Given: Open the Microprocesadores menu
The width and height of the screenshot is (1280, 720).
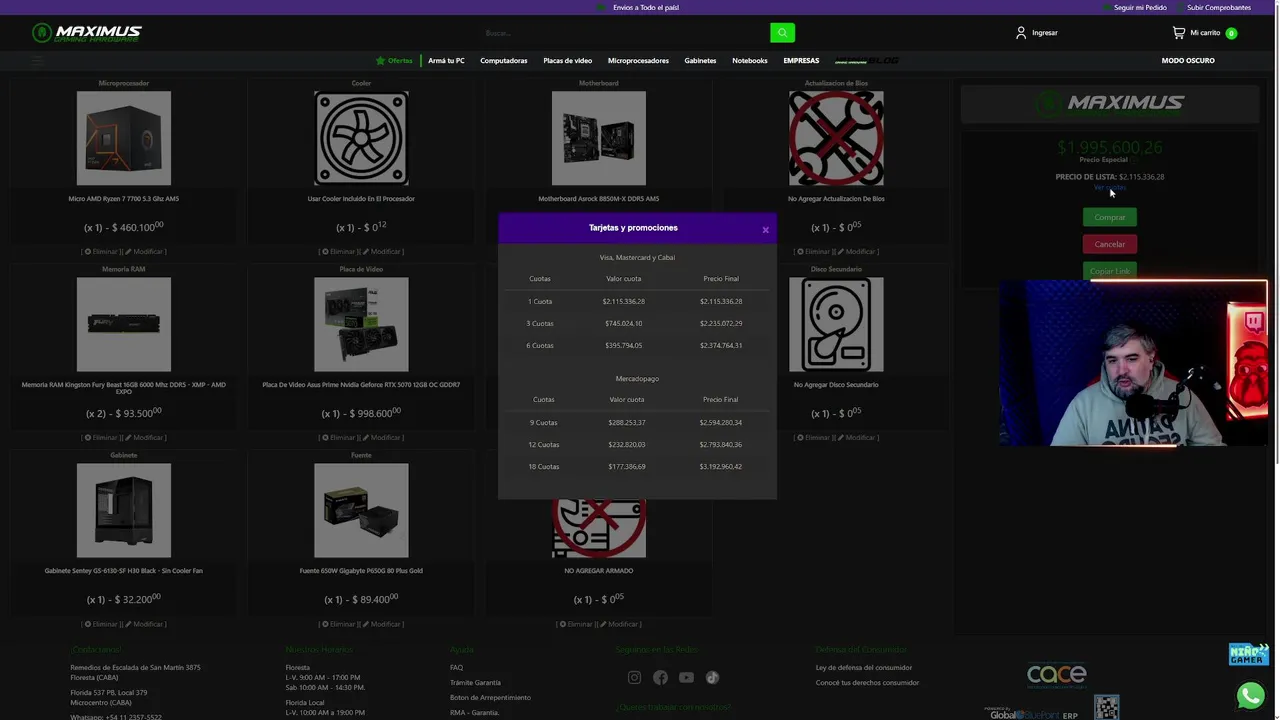Looking at the screenshot, I should 638,60.
